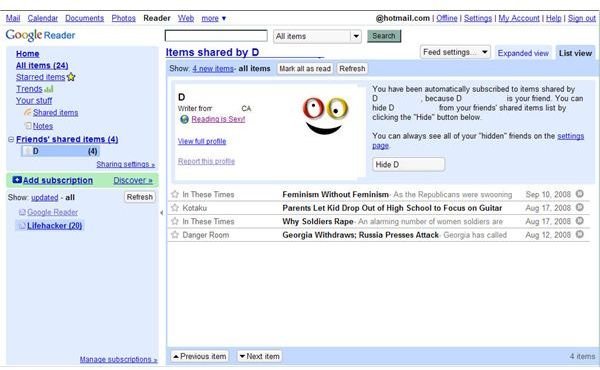Open the settings page link
Screen dimensions: 600x370
571,136
